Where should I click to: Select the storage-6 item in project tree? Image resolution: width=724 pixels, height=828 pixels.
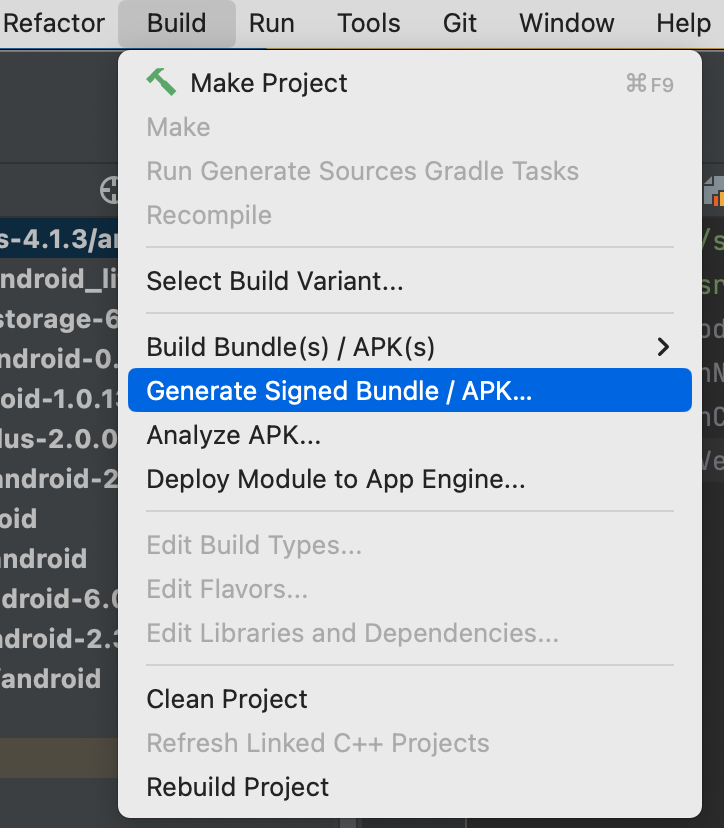pyautogui.click(x=58, y=319)
